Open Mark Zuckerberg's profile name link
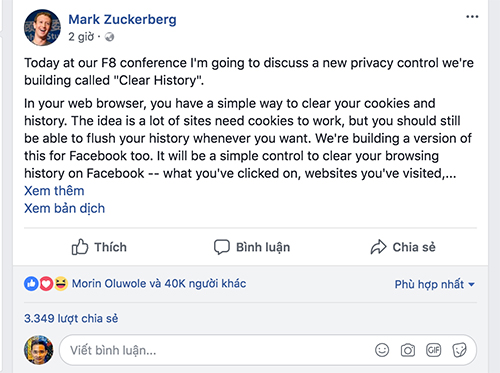The width and height of the screenshot is (500, 373). [122, 20]
